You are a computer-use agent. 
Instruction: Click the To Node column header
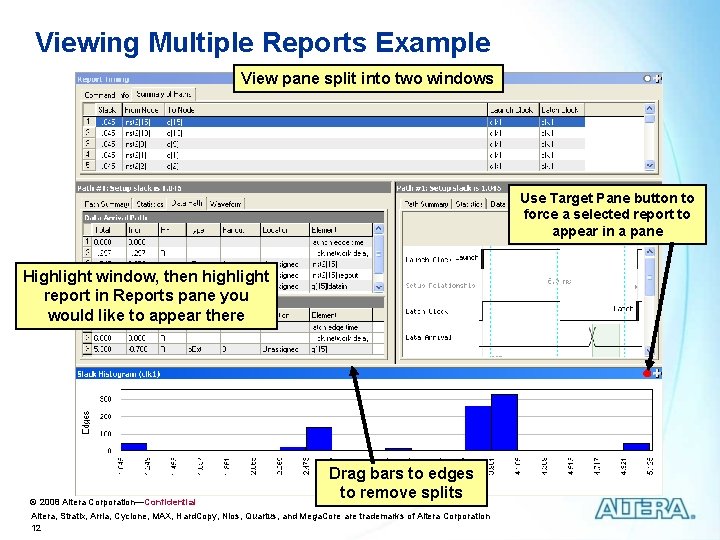pyautogui.click(x=325, y=110)
